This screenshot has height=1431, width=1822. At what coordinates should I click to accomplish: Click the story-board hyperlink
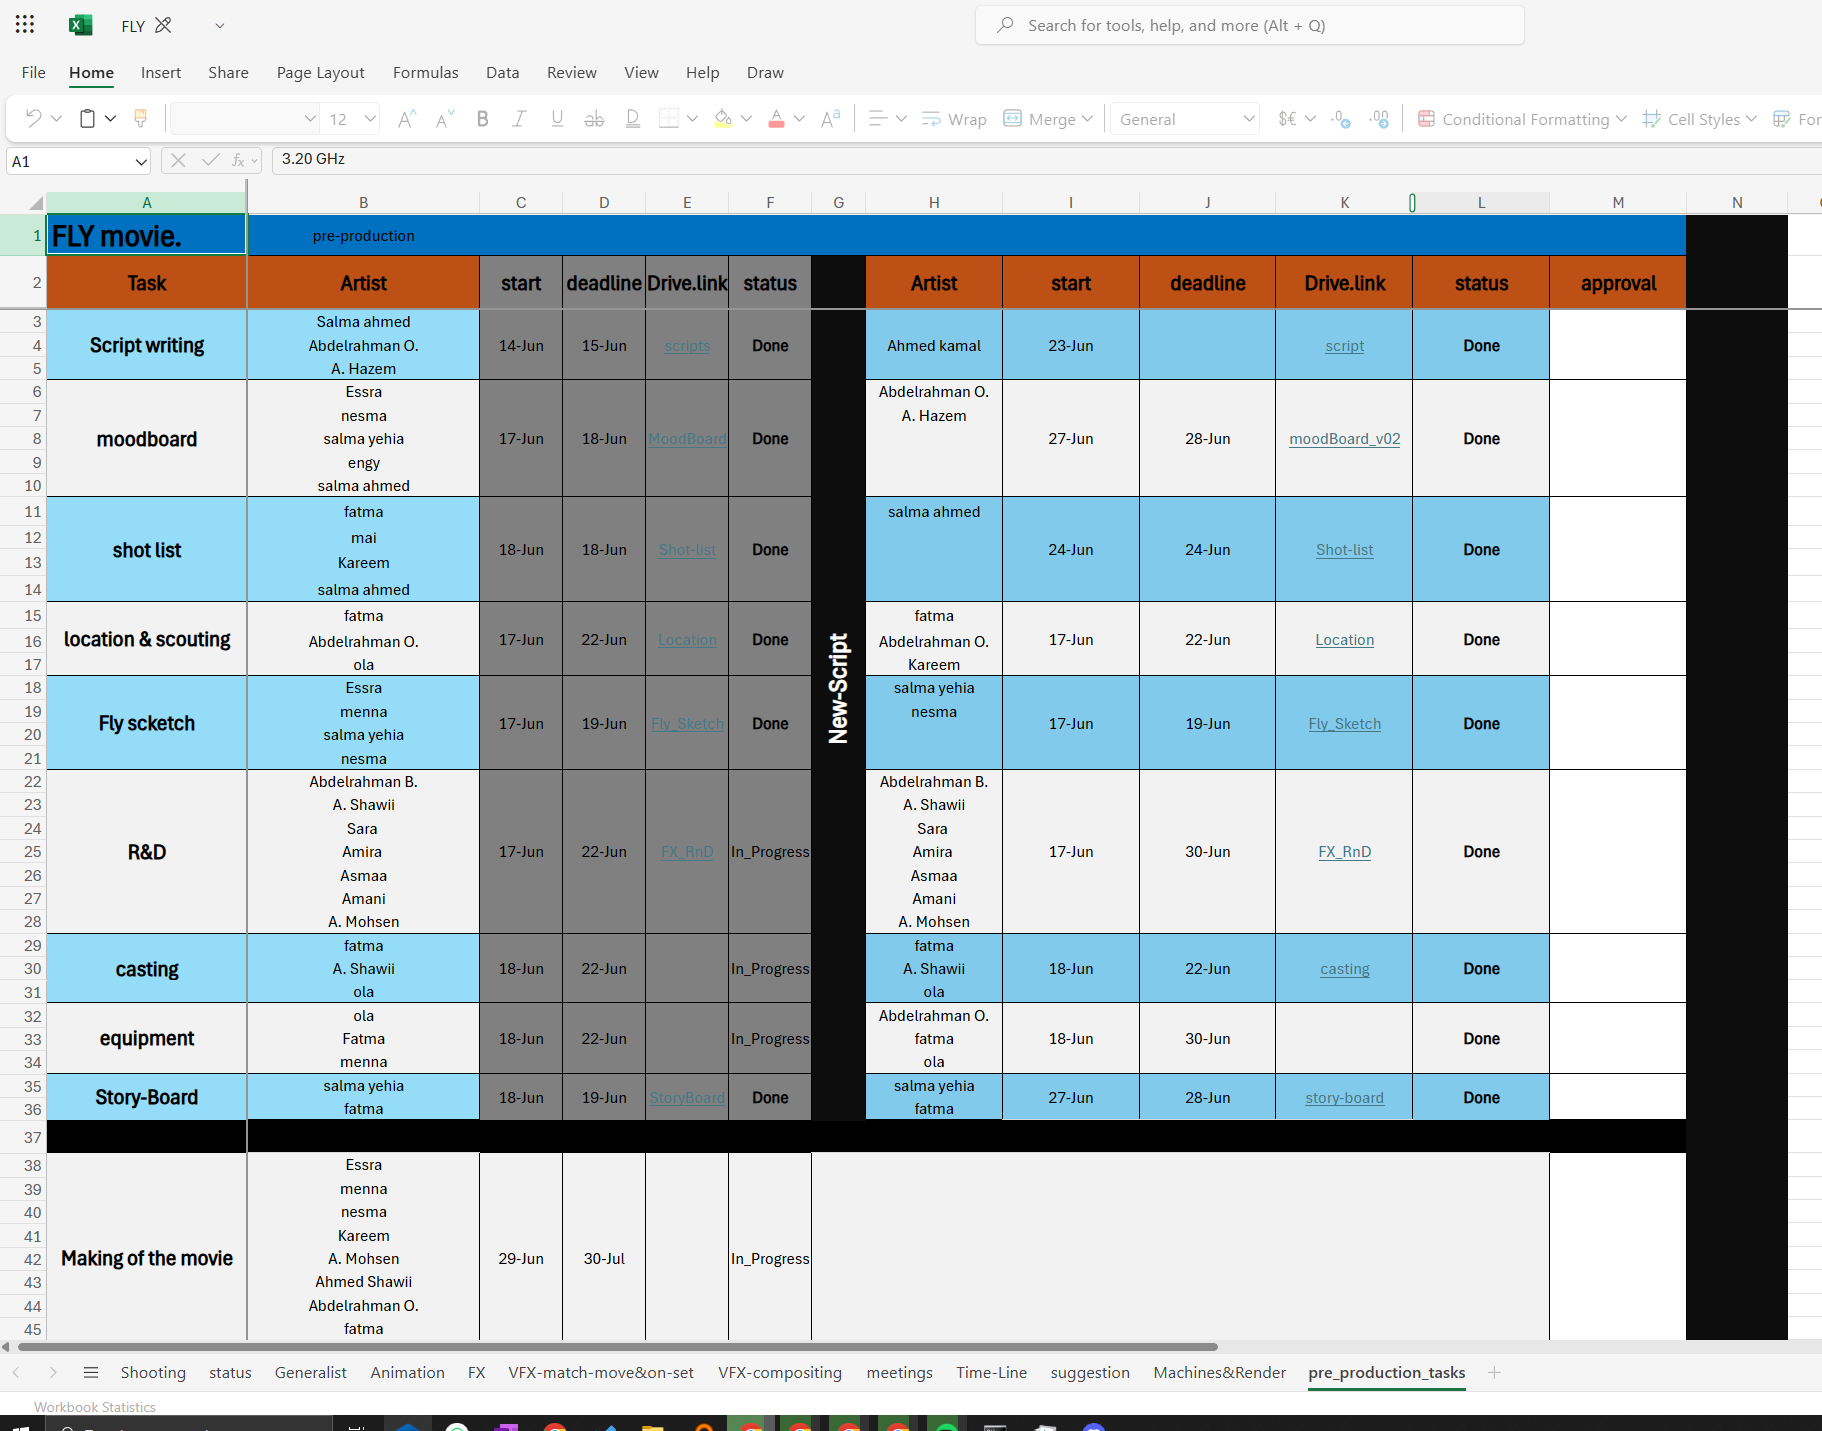pyautogui.click(x=1344, y=1098)
